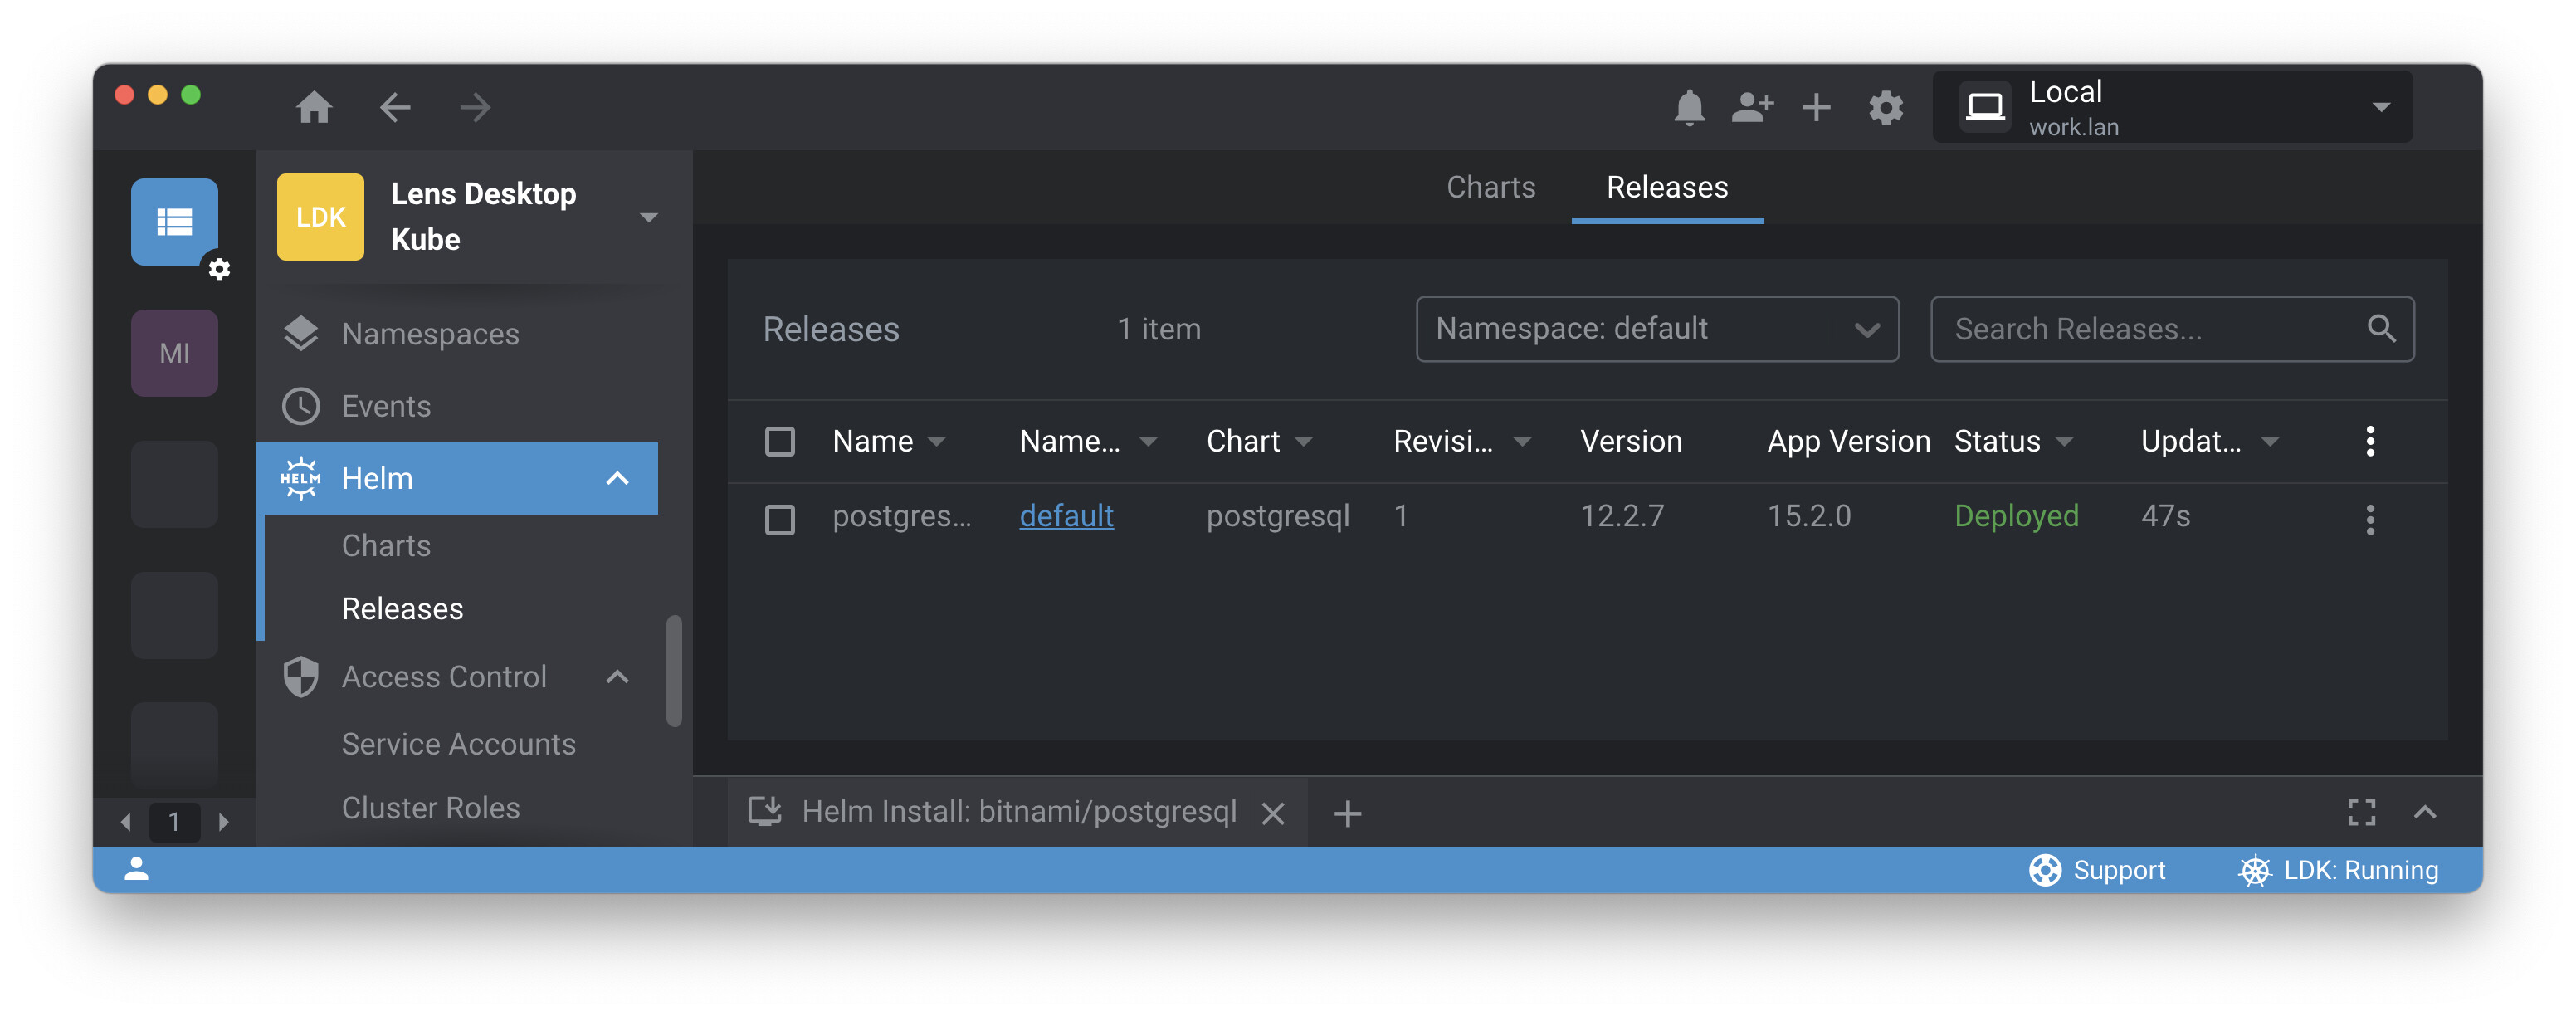Screen dimensions: 2576x1016
Task: Open the postgres release row actions menu
Action: click(2369, 518)
